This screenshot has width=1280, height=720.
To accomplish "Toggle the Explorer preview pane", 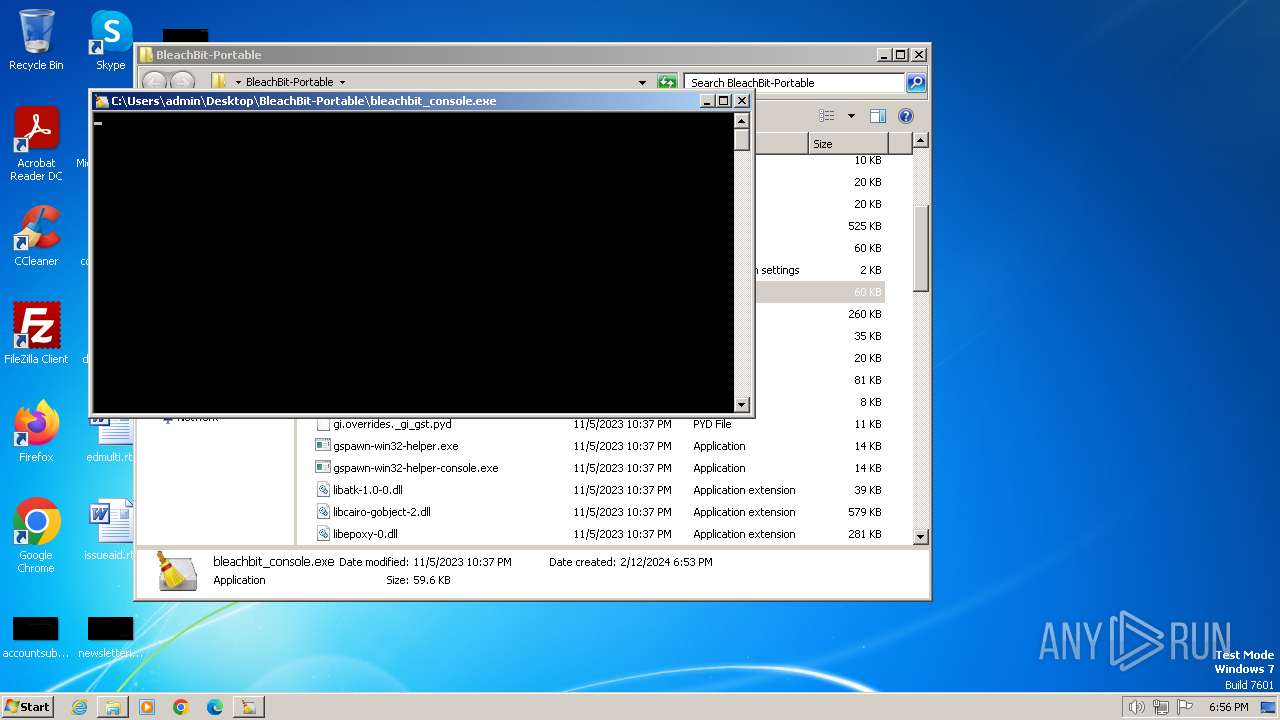I will point(877,116).
